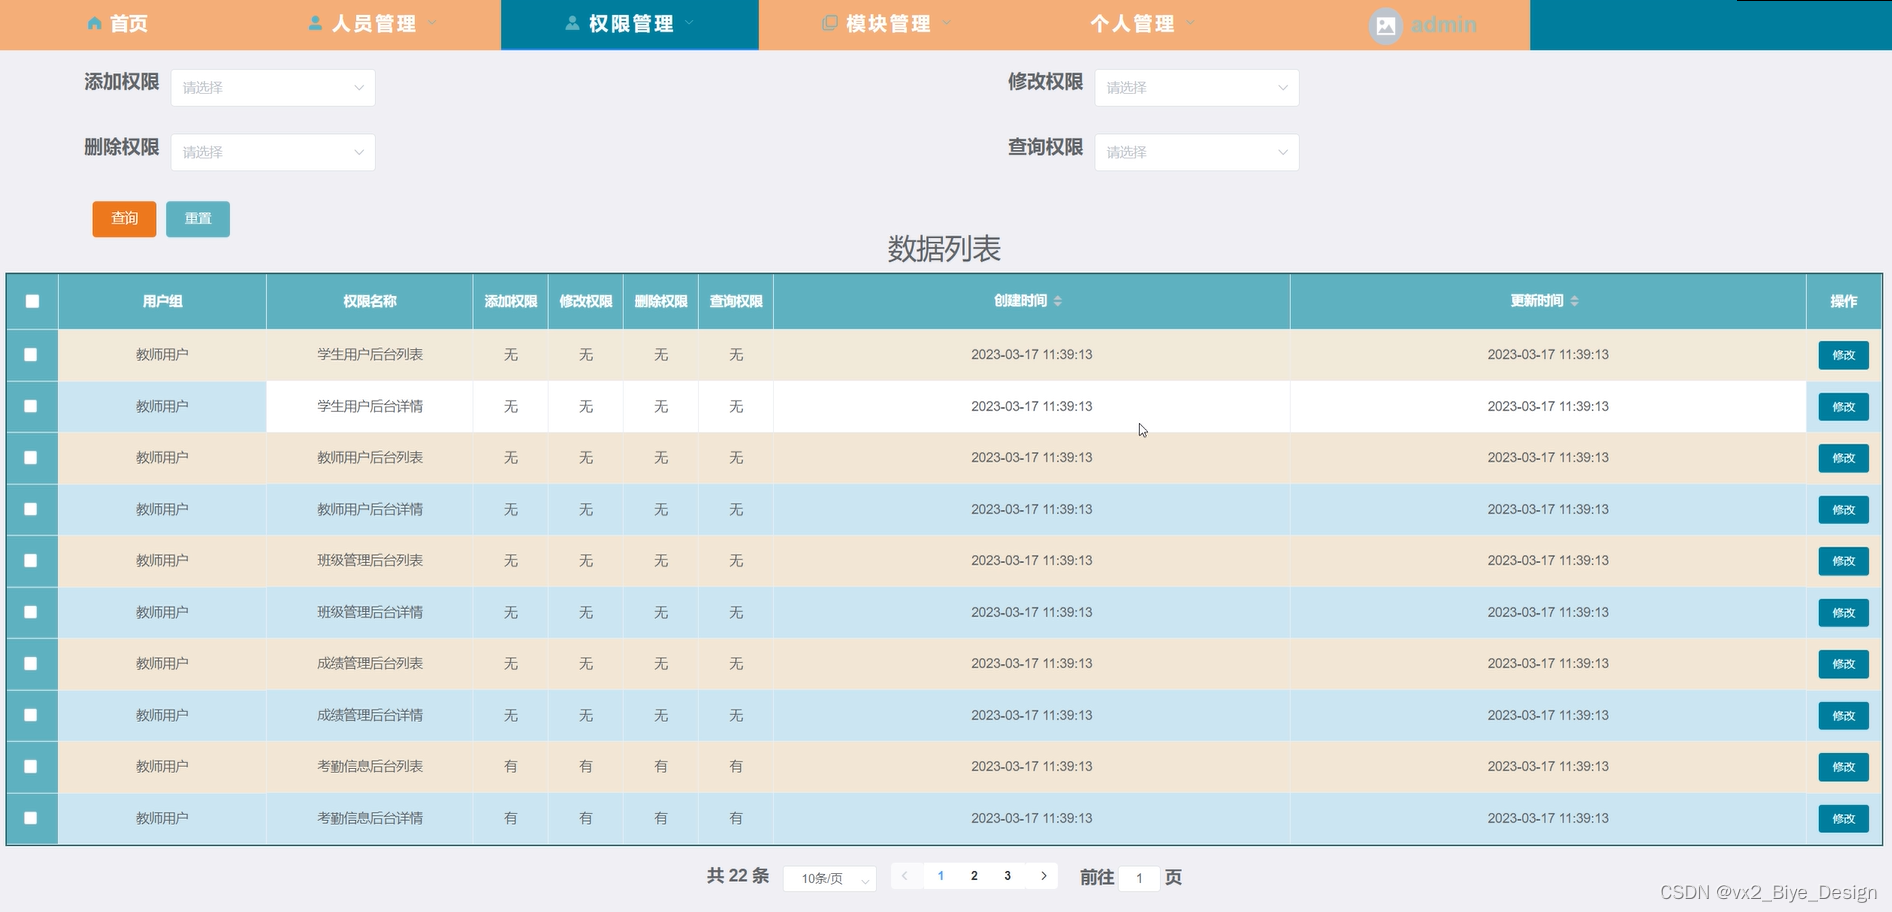Click the 重置 button
This screenshot has width=1892, height=912.
coord(198,219)
